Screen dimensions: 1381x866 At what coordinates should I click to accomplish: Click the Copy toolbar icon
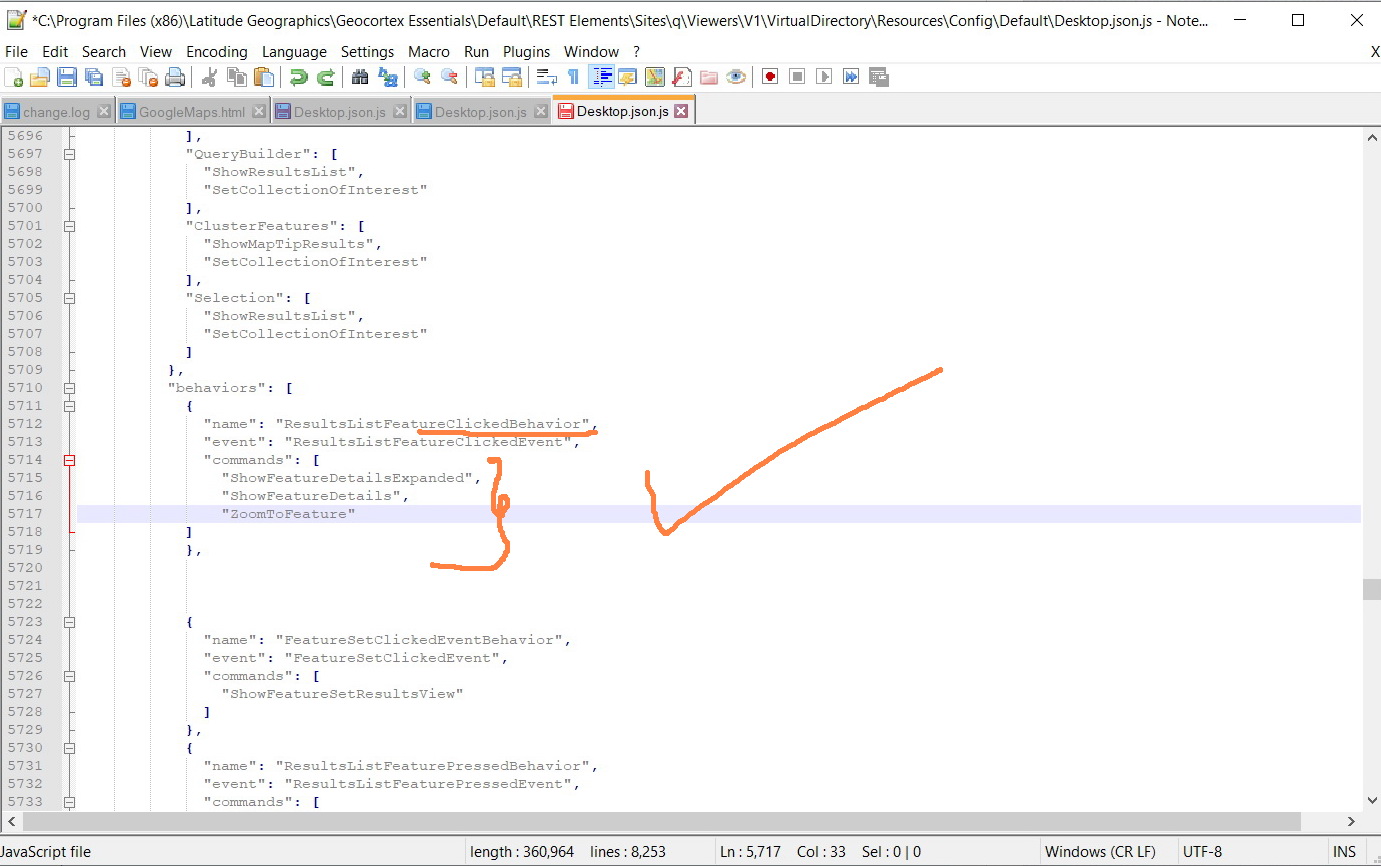pyautogui.click(x=237, y=77)
